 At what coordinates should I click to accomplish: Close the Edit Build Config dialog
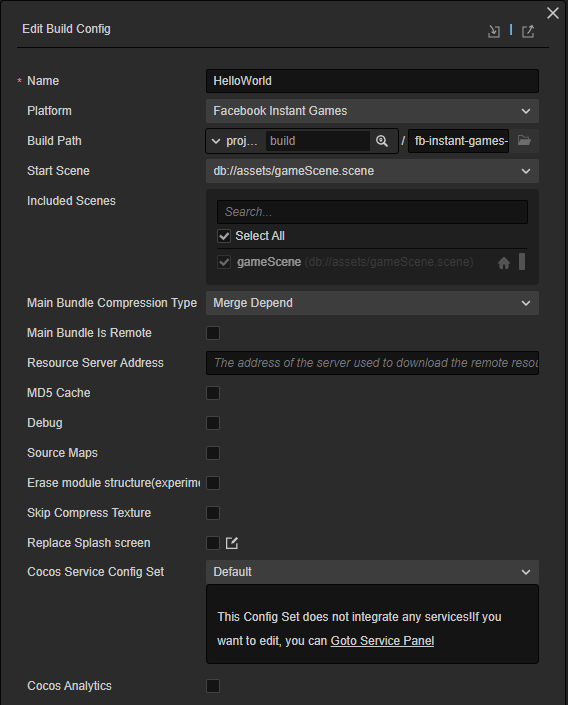[553, 13]
